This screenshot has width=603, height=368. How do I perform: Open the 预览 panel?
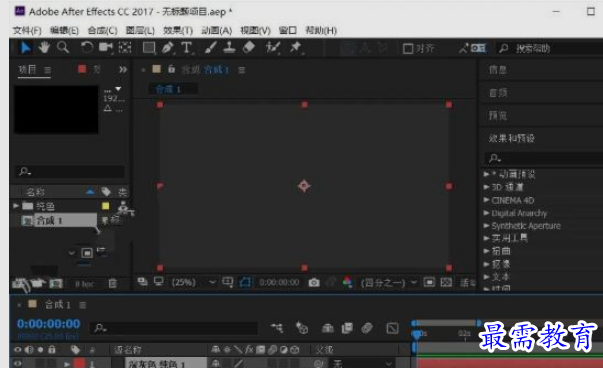click(x=498, y=115)
